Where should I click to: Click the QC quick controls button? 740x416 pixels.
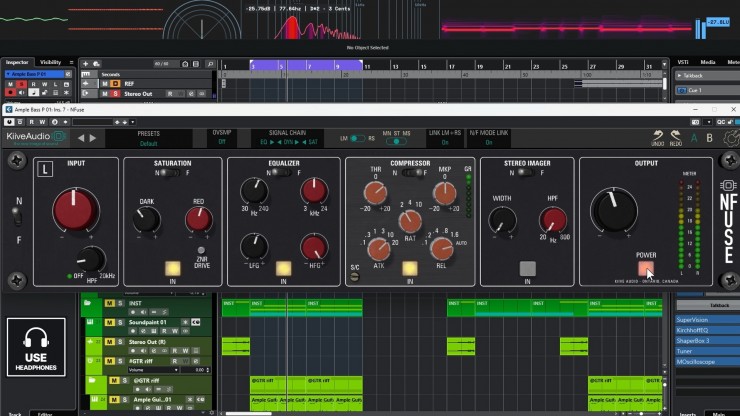[721, 122]
